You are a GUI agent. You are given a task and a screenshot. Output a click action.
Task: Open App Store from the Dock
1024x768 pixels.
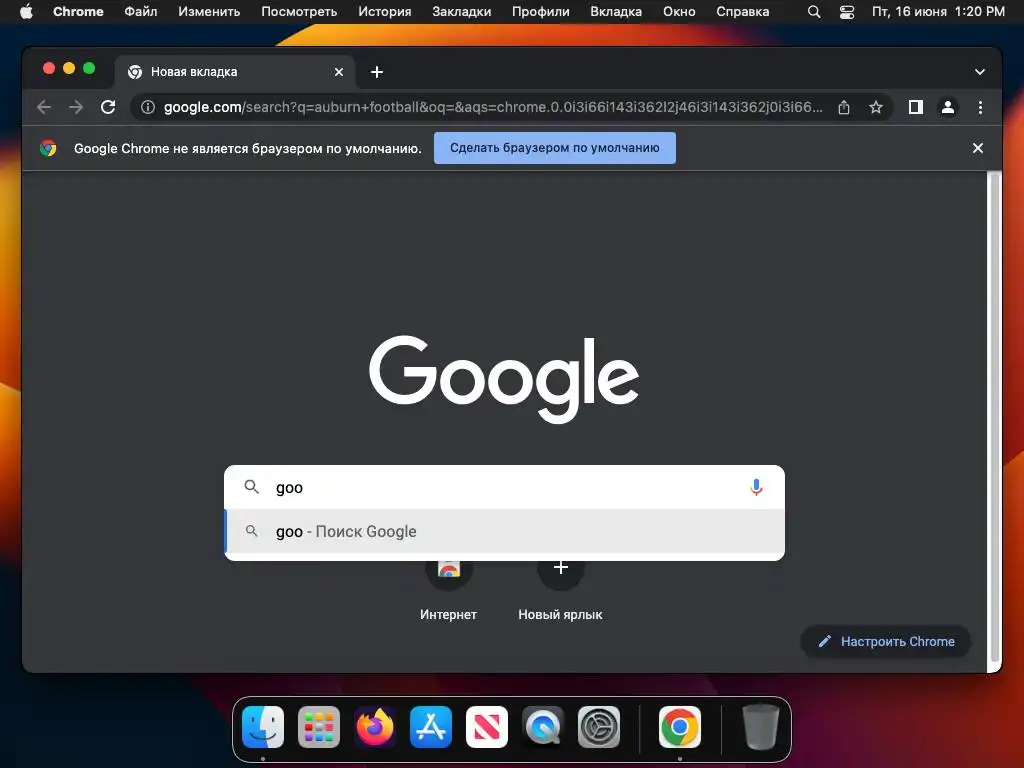click(x=430, y=727)
